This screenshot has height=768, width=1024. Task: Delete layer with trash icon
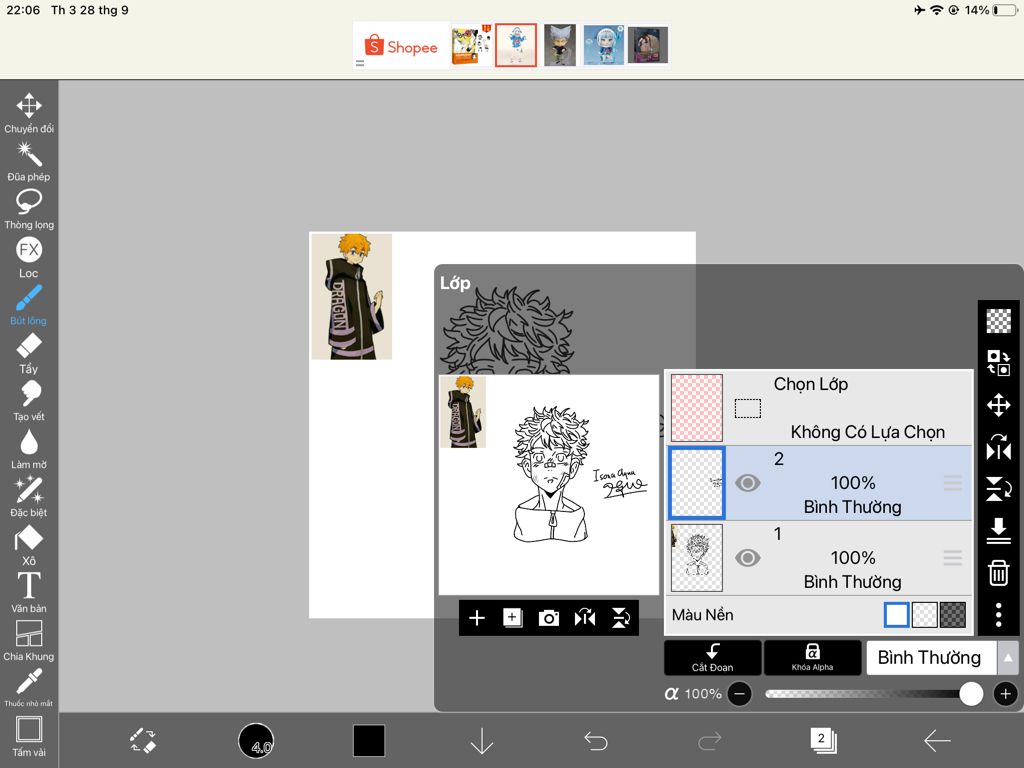coord(999,573)
